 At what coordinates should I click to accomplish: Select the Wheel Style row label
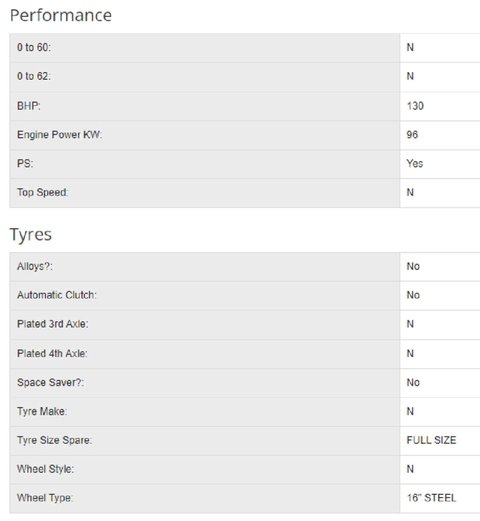[45, 469]
